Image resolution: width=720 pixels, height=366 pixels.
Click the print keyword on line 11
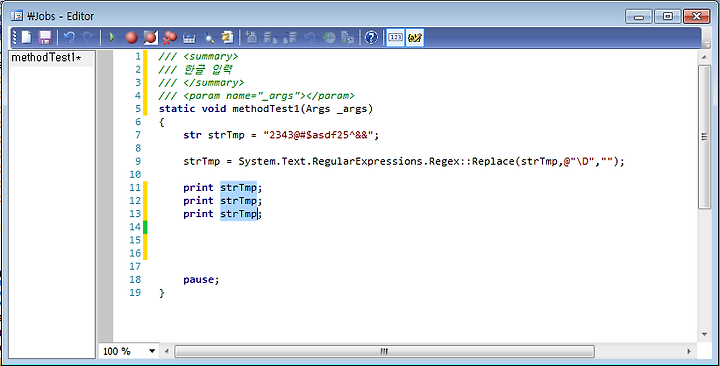[198, 188]
